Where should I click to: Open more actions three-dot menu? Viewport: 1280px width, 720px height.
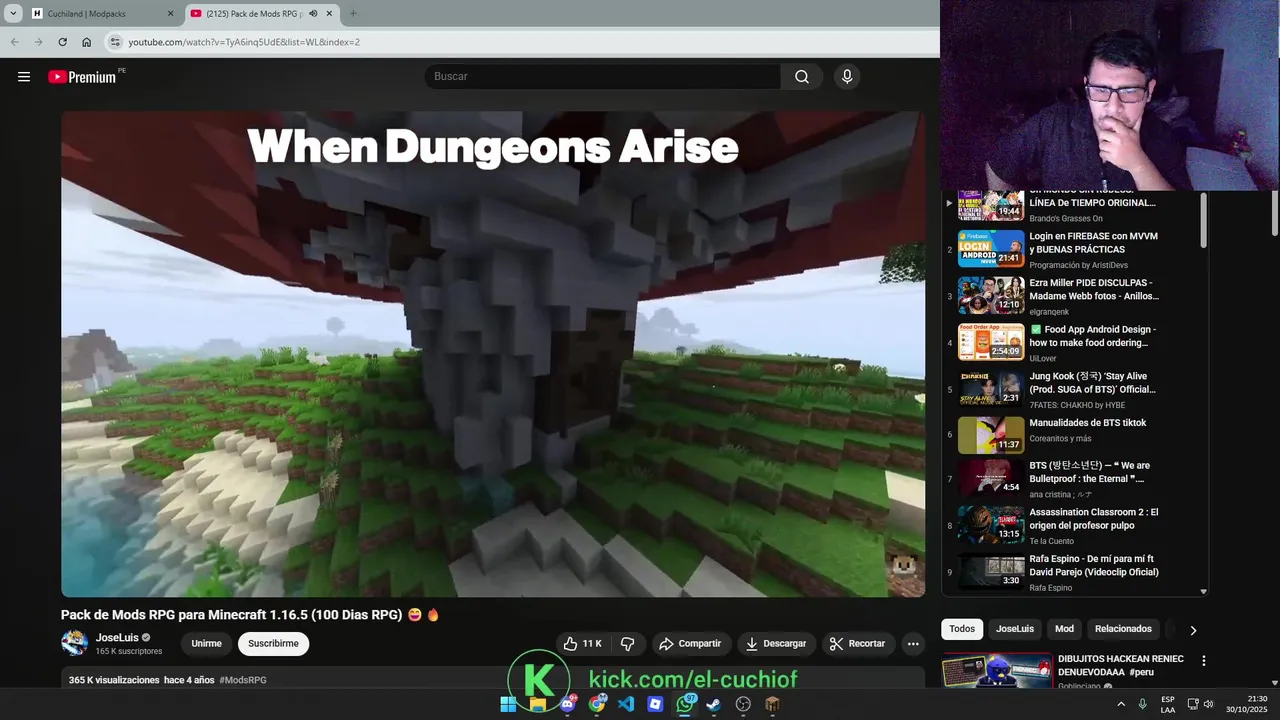click(913, 644)
